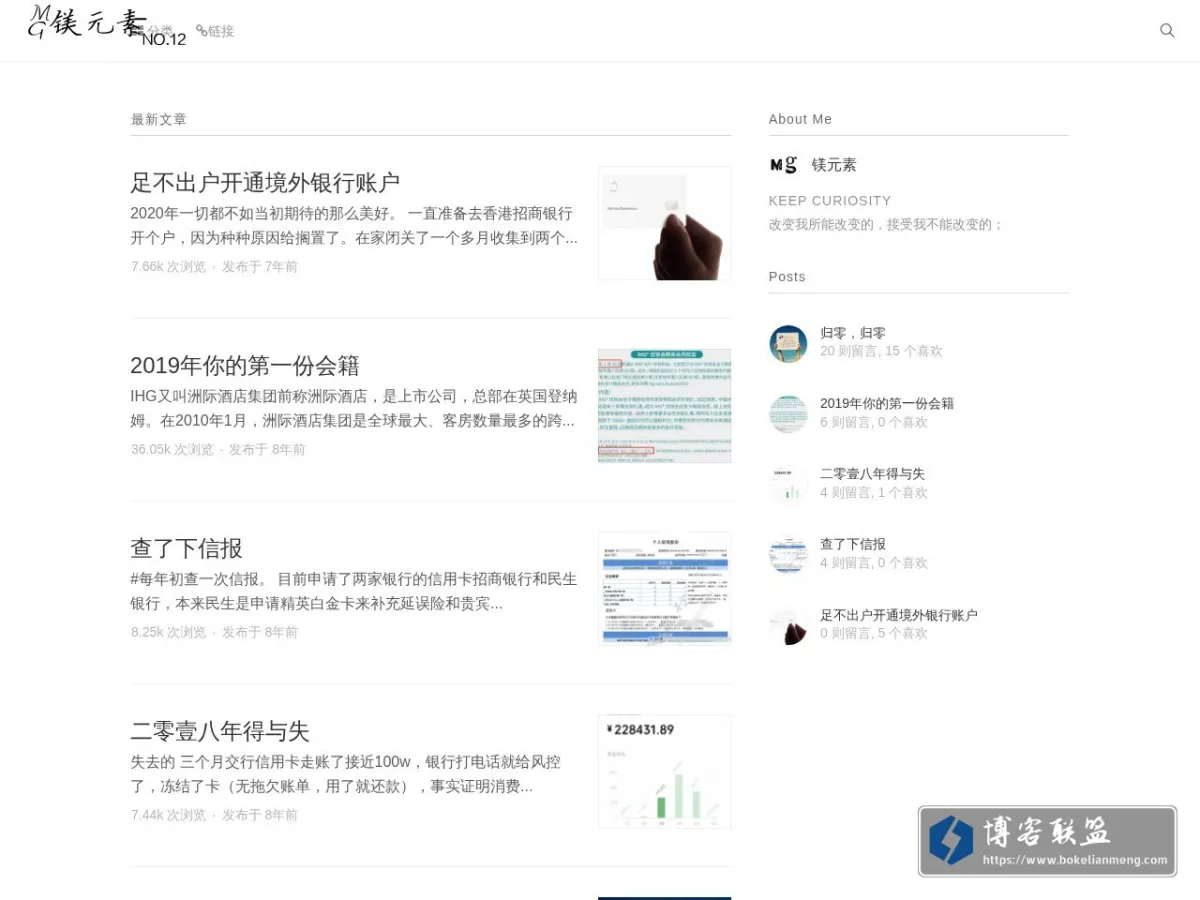
Task: Click the motto 改变我所能改变的，接受我不能改变的
Action: tap(886, 225)
